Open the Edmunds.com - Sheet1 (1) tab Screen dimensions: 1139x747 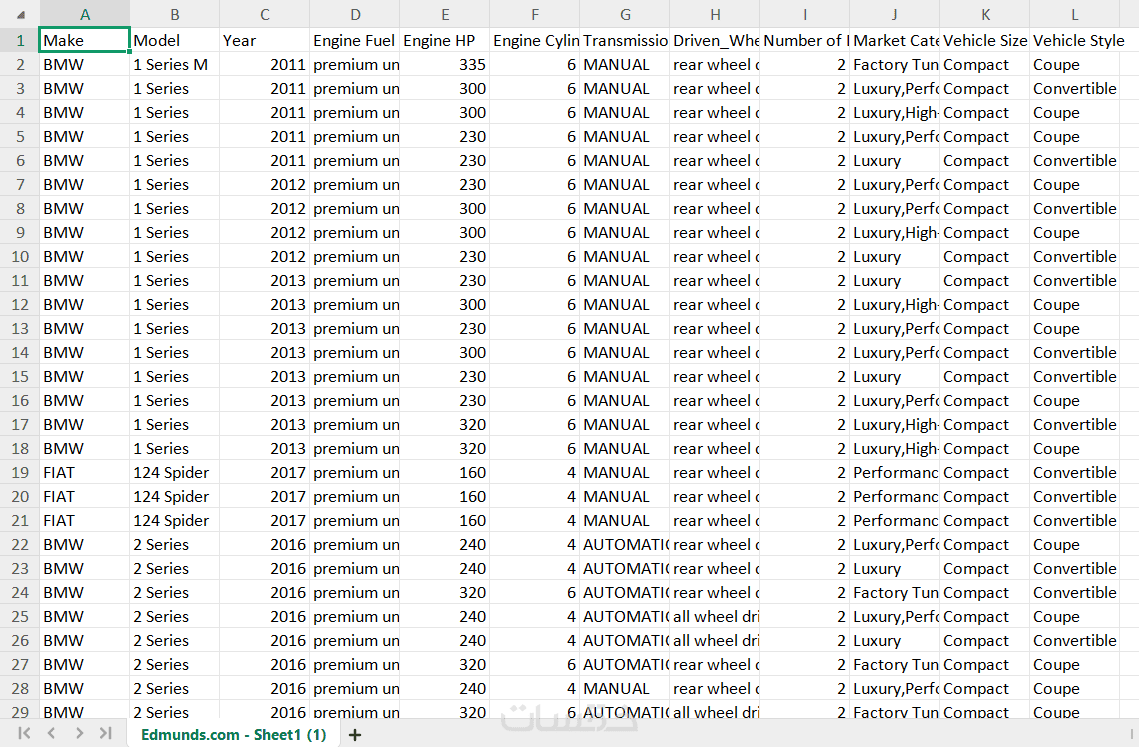coord(233,735)
